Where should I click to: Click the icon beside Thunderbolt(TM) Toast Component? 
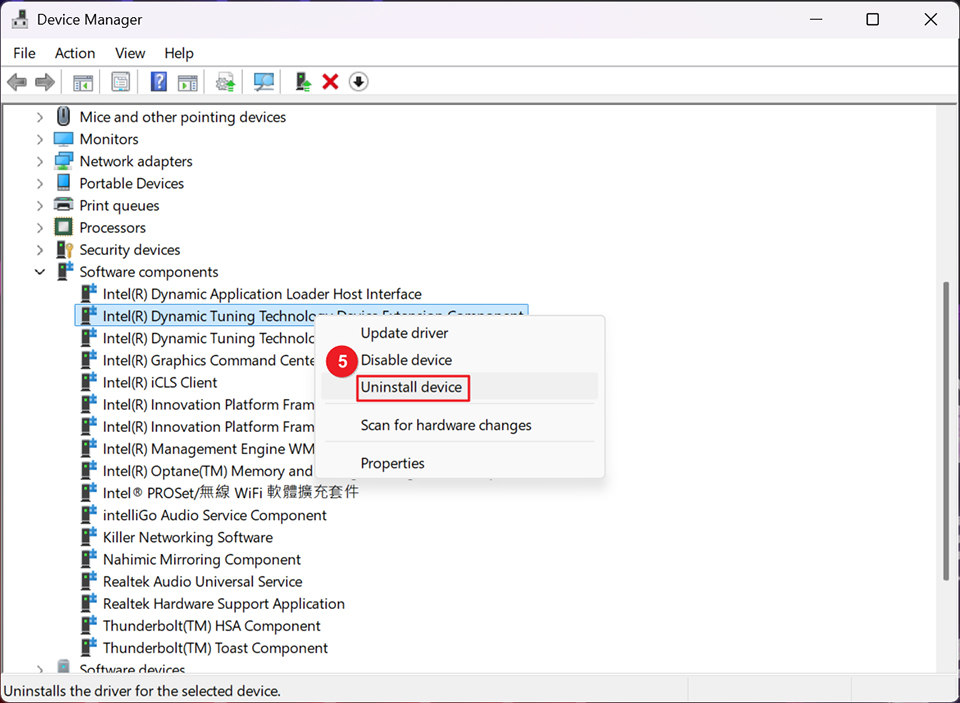pos(89,647)
